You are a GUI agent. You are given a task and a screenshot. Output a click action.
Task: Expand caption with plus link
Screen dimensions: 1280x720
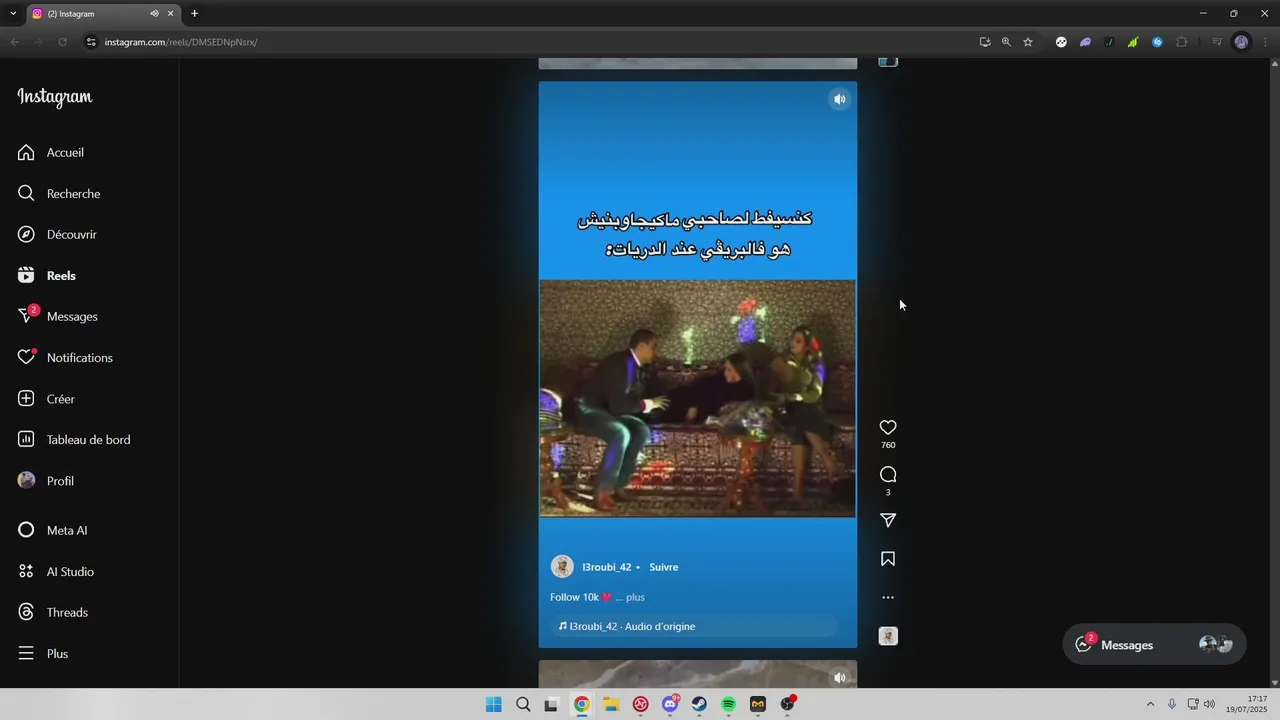(636, 597)
